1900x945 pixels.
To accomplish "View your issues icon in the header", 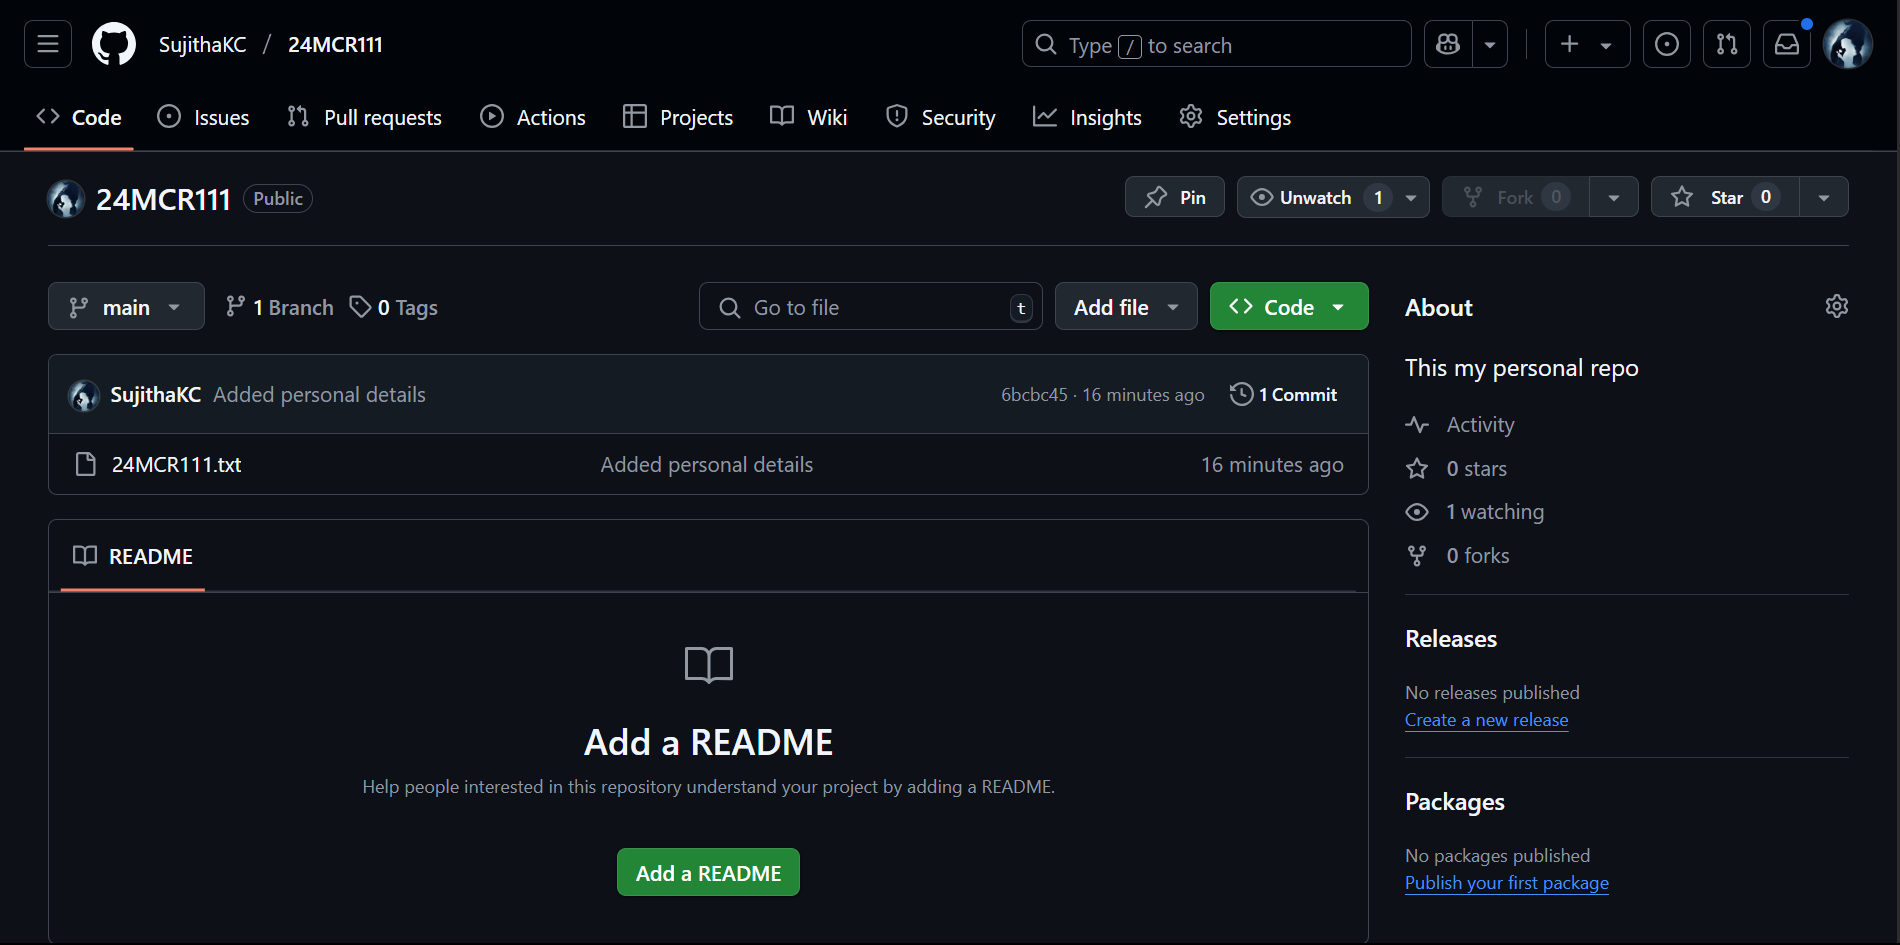I will [x=1667, y=44].
